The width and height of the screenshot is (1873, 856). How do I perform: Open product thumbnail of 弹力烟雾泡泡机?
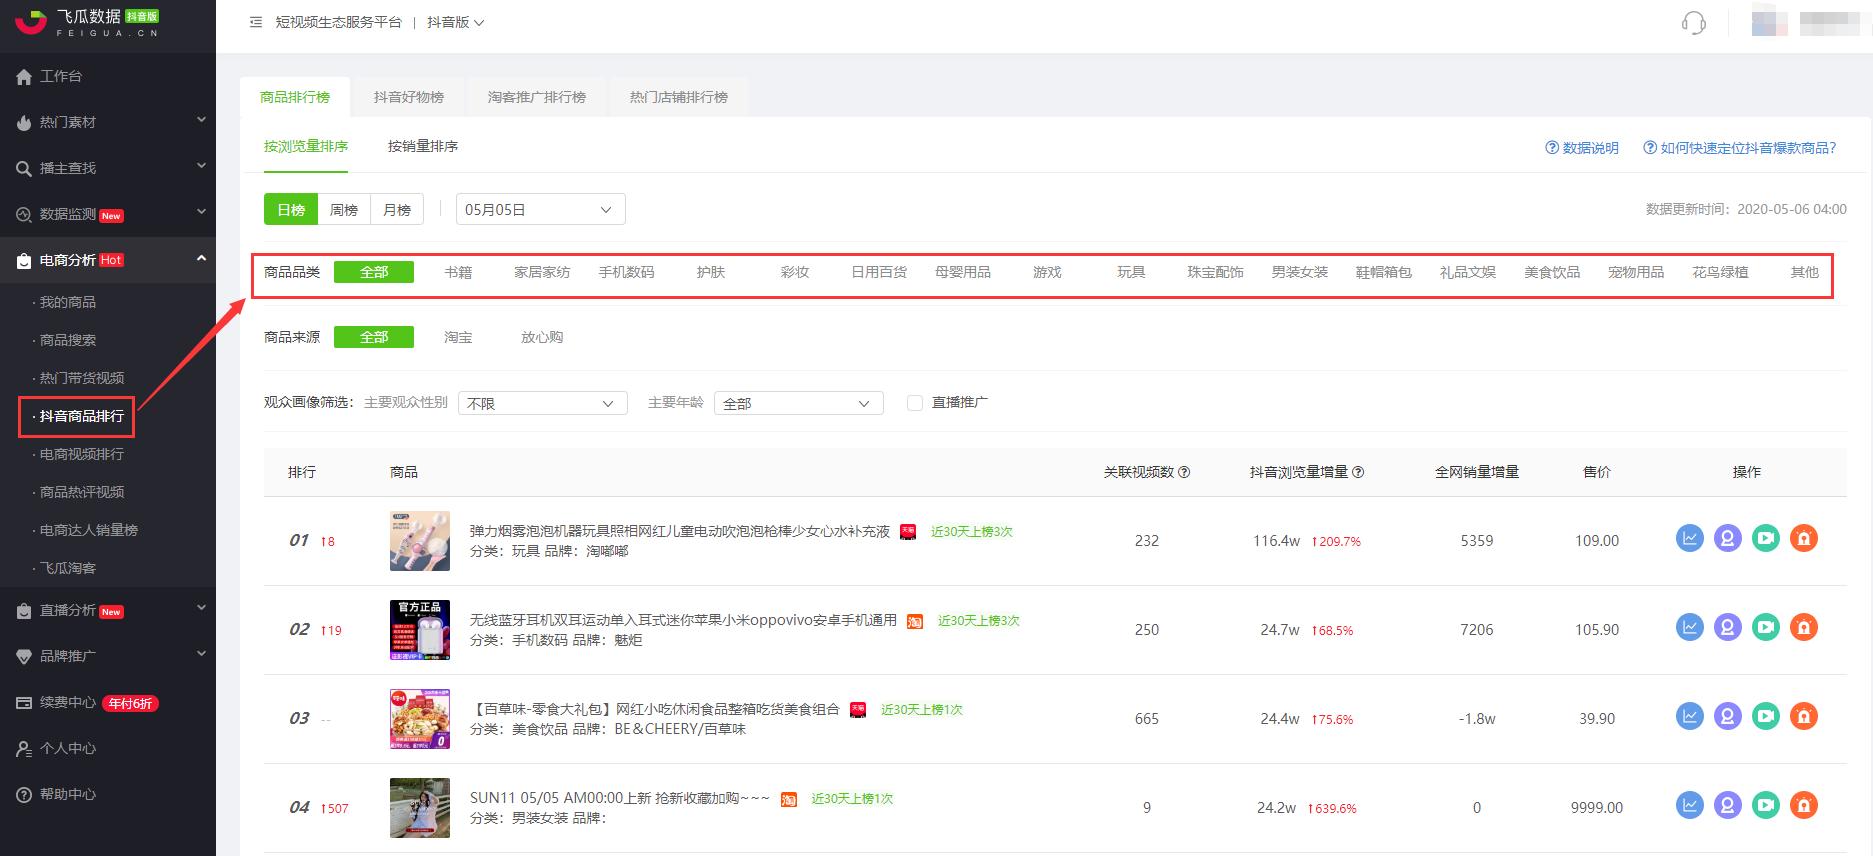420,541
